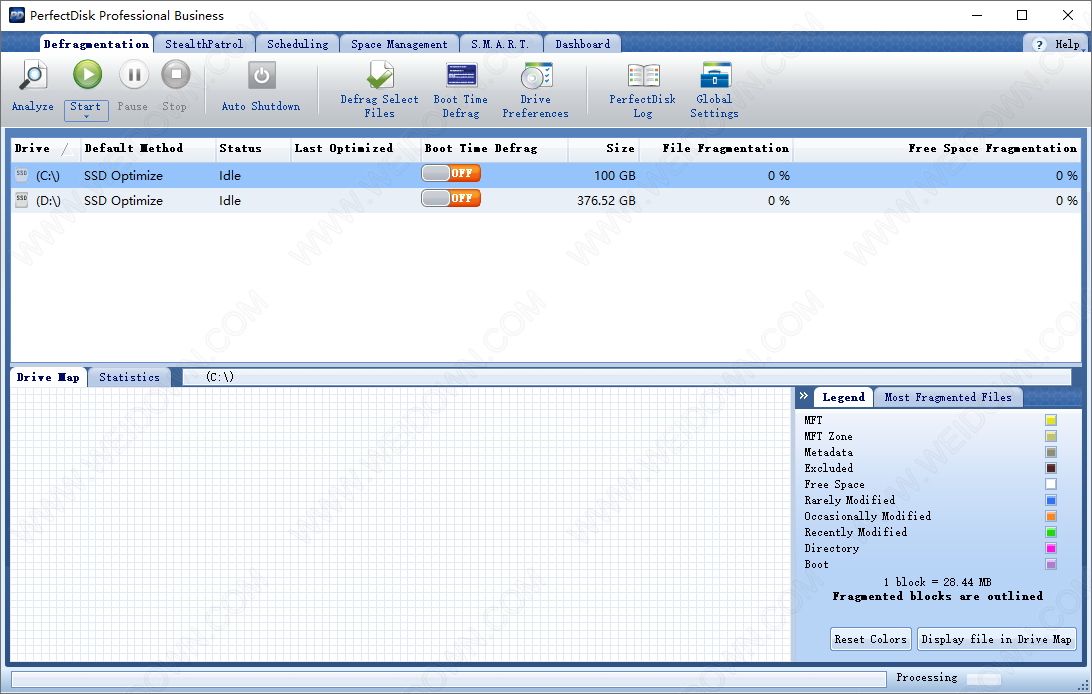Click the yellow MFT color swatch
This screenshot has height=694, width=1092.
tap(1051, 421)
